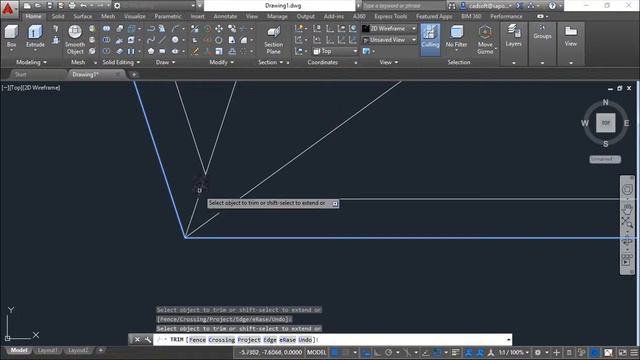Click the workspace switching gear in status bar
The height and width of the screenshot is (360, 640).
click(x=538, y=352)
